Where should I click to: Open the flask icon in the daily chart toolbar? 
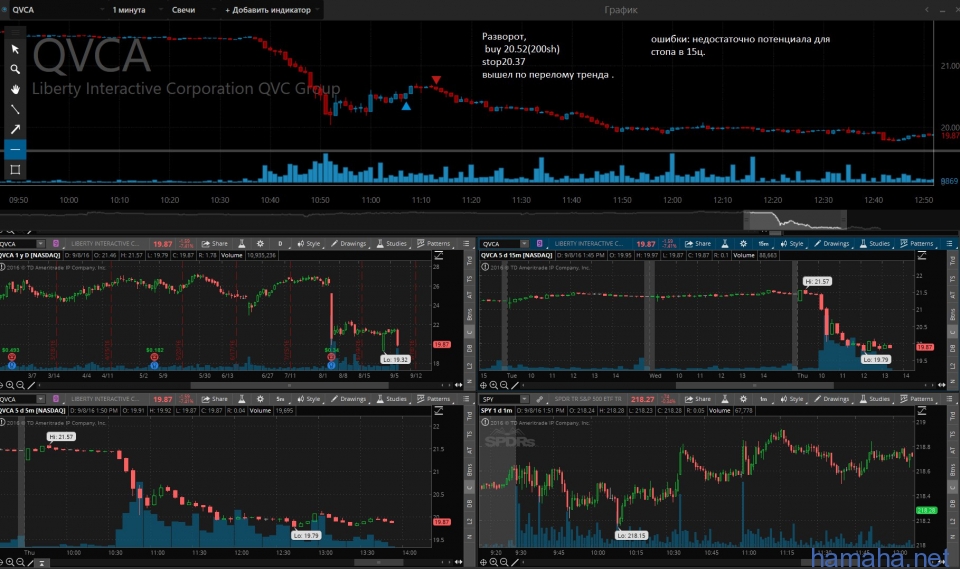[x=242, y=244]
